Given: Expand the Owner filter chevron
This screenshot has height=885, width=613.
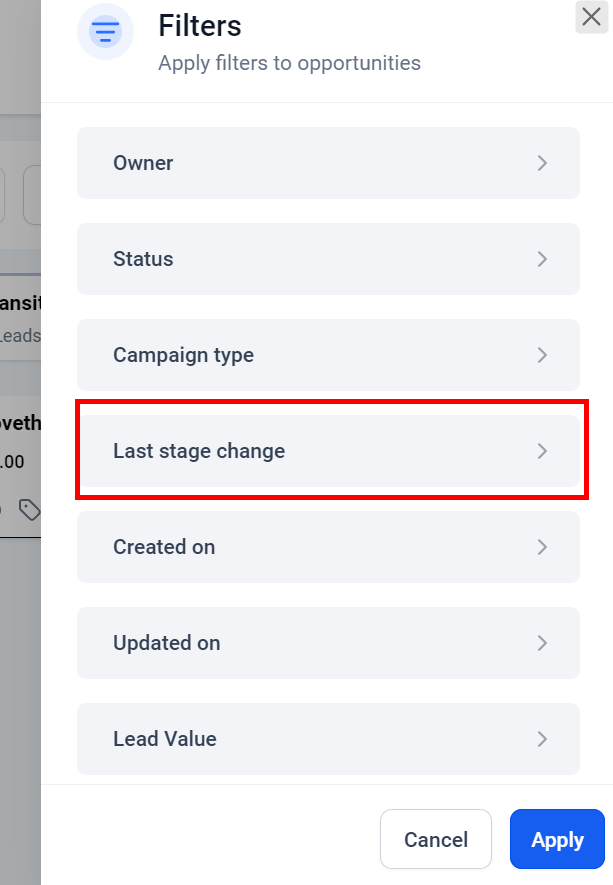Looking at the screenshot, I should coord(542,163).
